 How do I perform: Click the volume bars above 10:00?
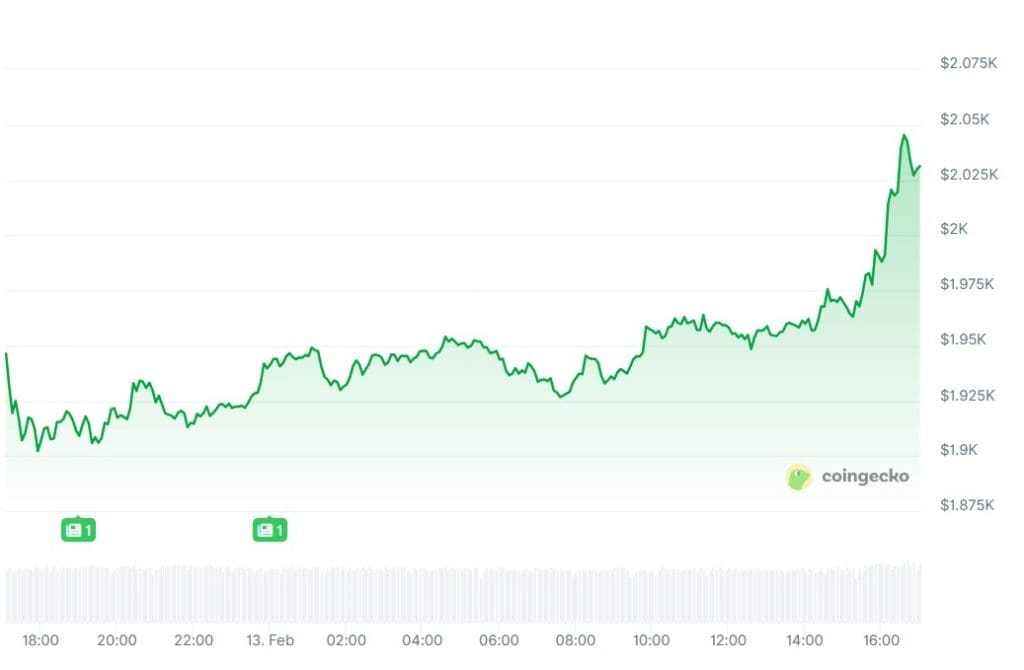point(651,596)
